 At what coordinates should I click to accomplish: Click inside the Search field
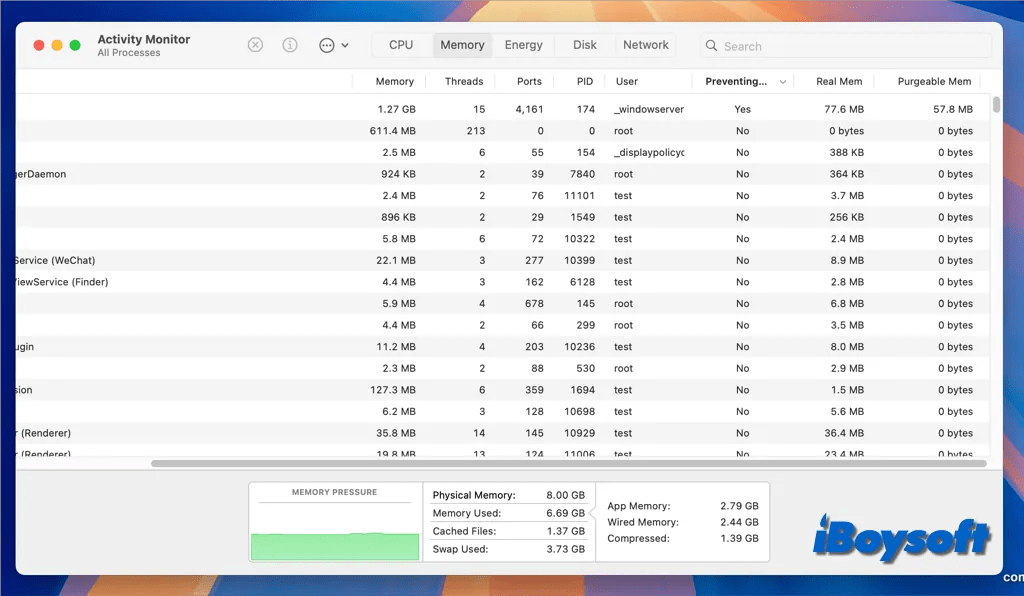click(x=845, y=46)
